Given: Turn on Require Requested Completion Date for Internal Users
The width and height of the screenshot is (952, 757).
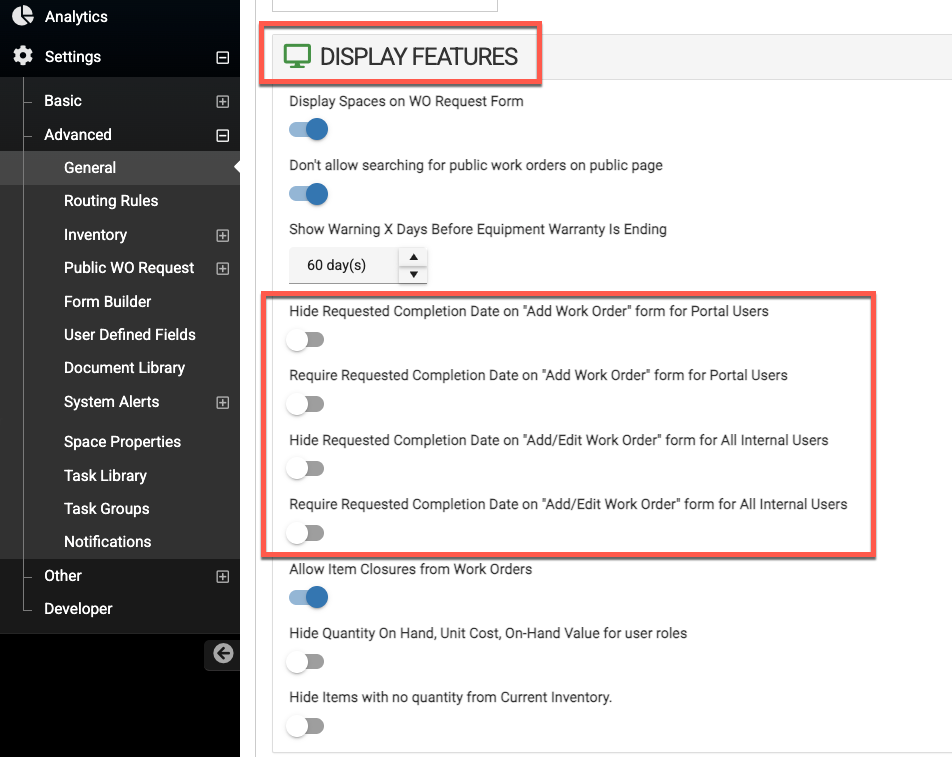Looking at the screenshot, I should (x=306, y=533).
